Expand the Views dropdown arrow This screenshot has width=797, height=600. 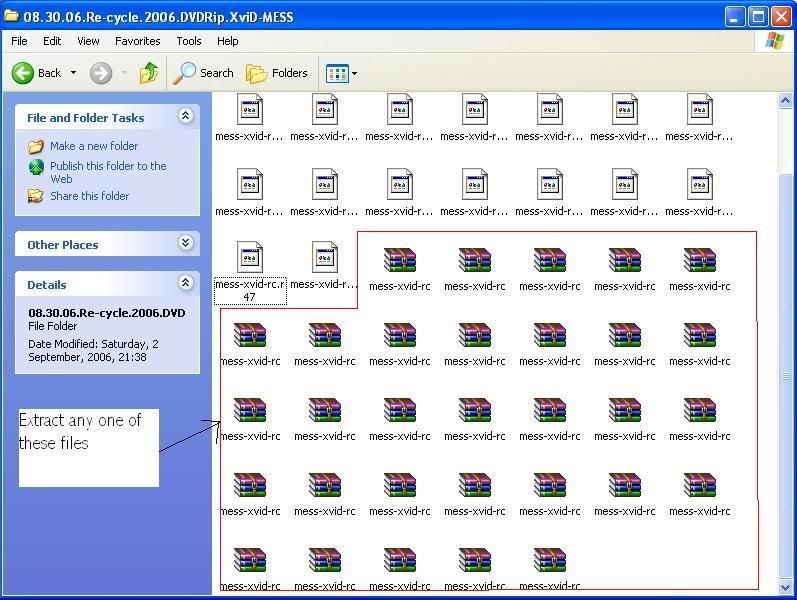(x=354, y=74)
